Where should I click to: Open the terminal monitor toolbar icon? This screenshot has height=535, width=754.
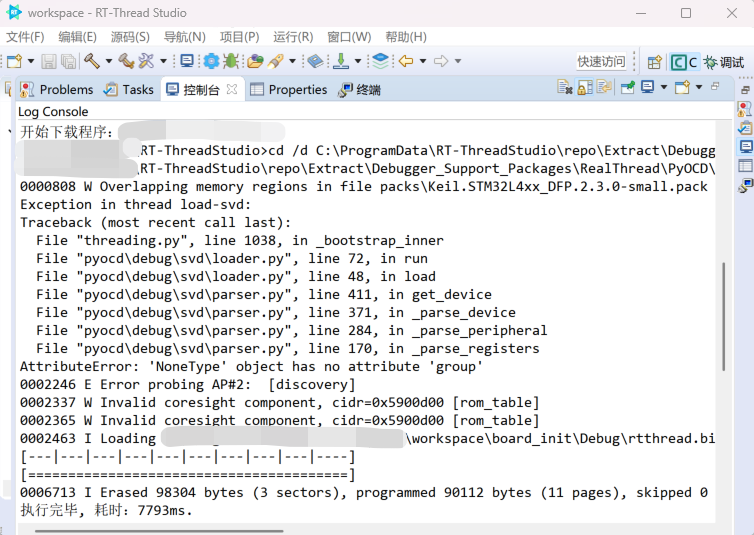pos(187,61)
